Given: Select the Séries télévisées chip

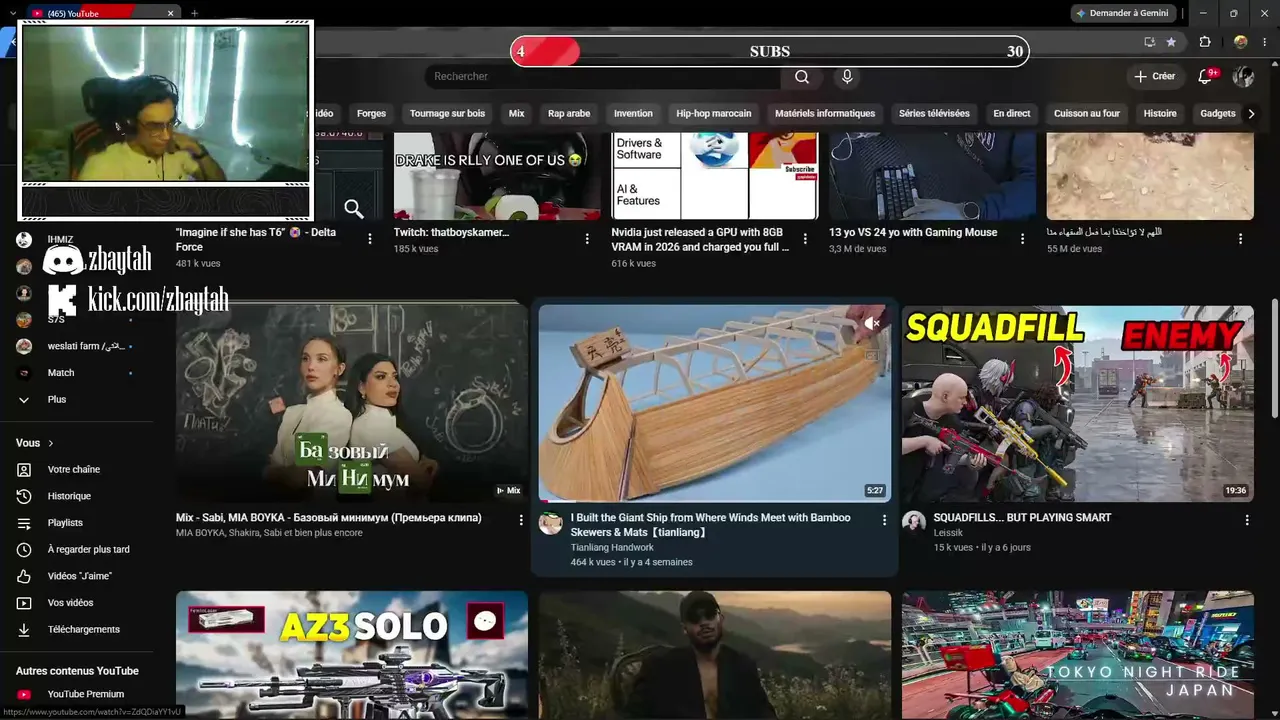Looking at the screenshot, I should tap(934, 114).
